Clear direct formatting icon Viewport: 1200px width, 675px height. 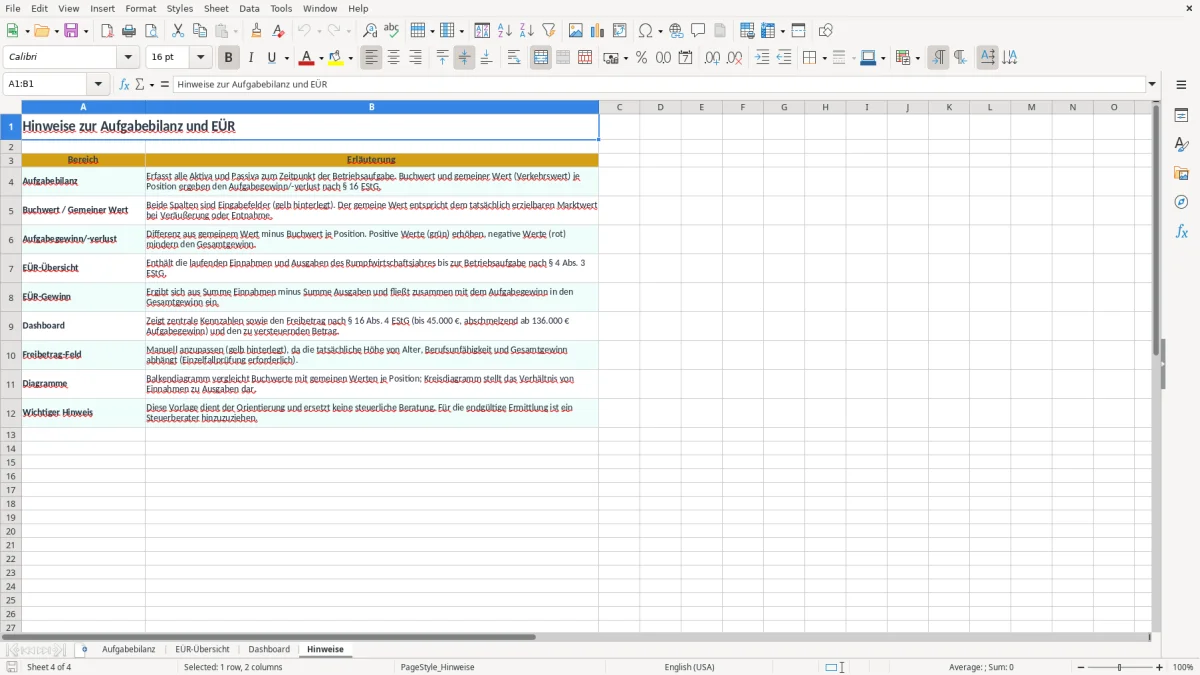click(278, 31)
